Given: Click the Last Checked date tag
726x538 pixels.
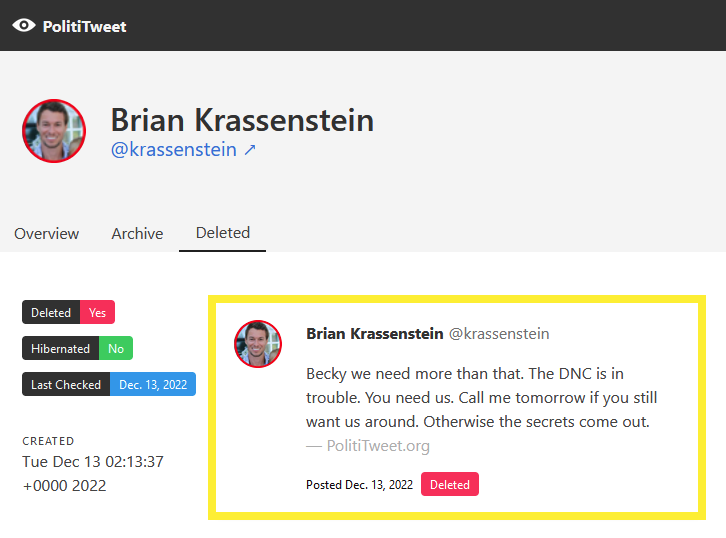Looking at the screenshot, I should [x=109, y=384].
